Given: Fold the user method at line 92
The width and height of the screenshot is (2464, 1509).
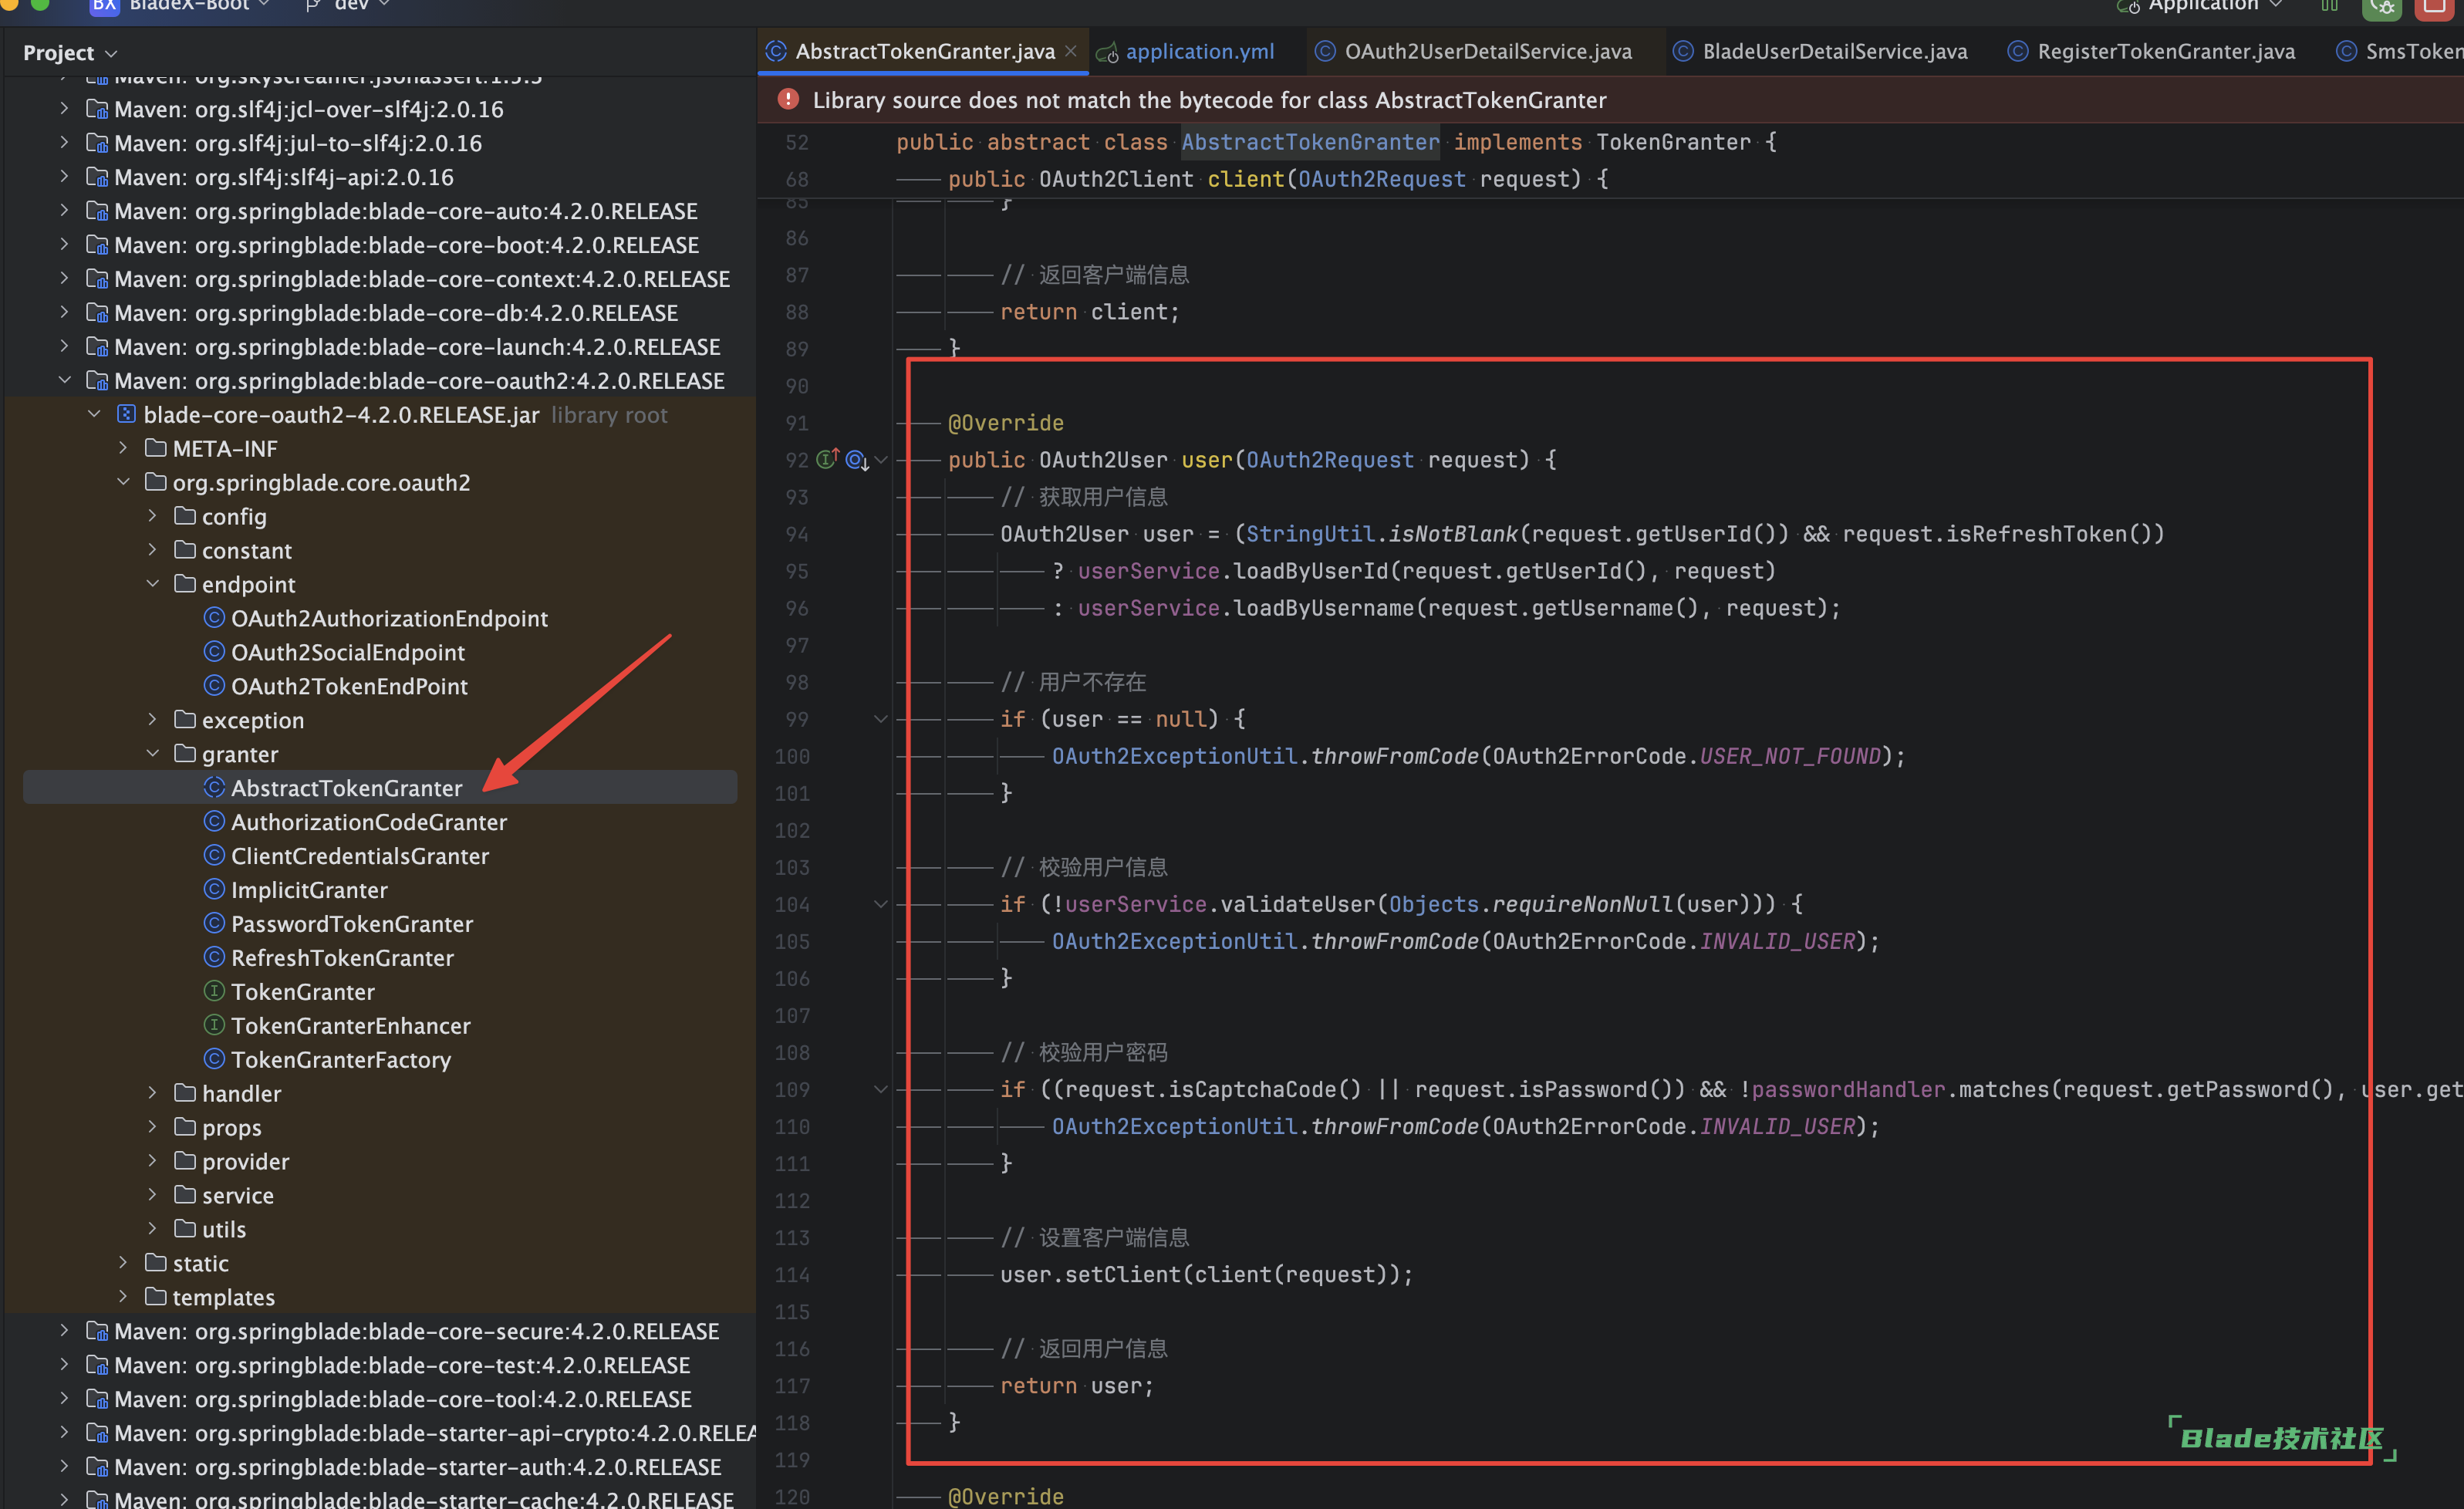Looking at the screenshot, I should coord(881,460).
